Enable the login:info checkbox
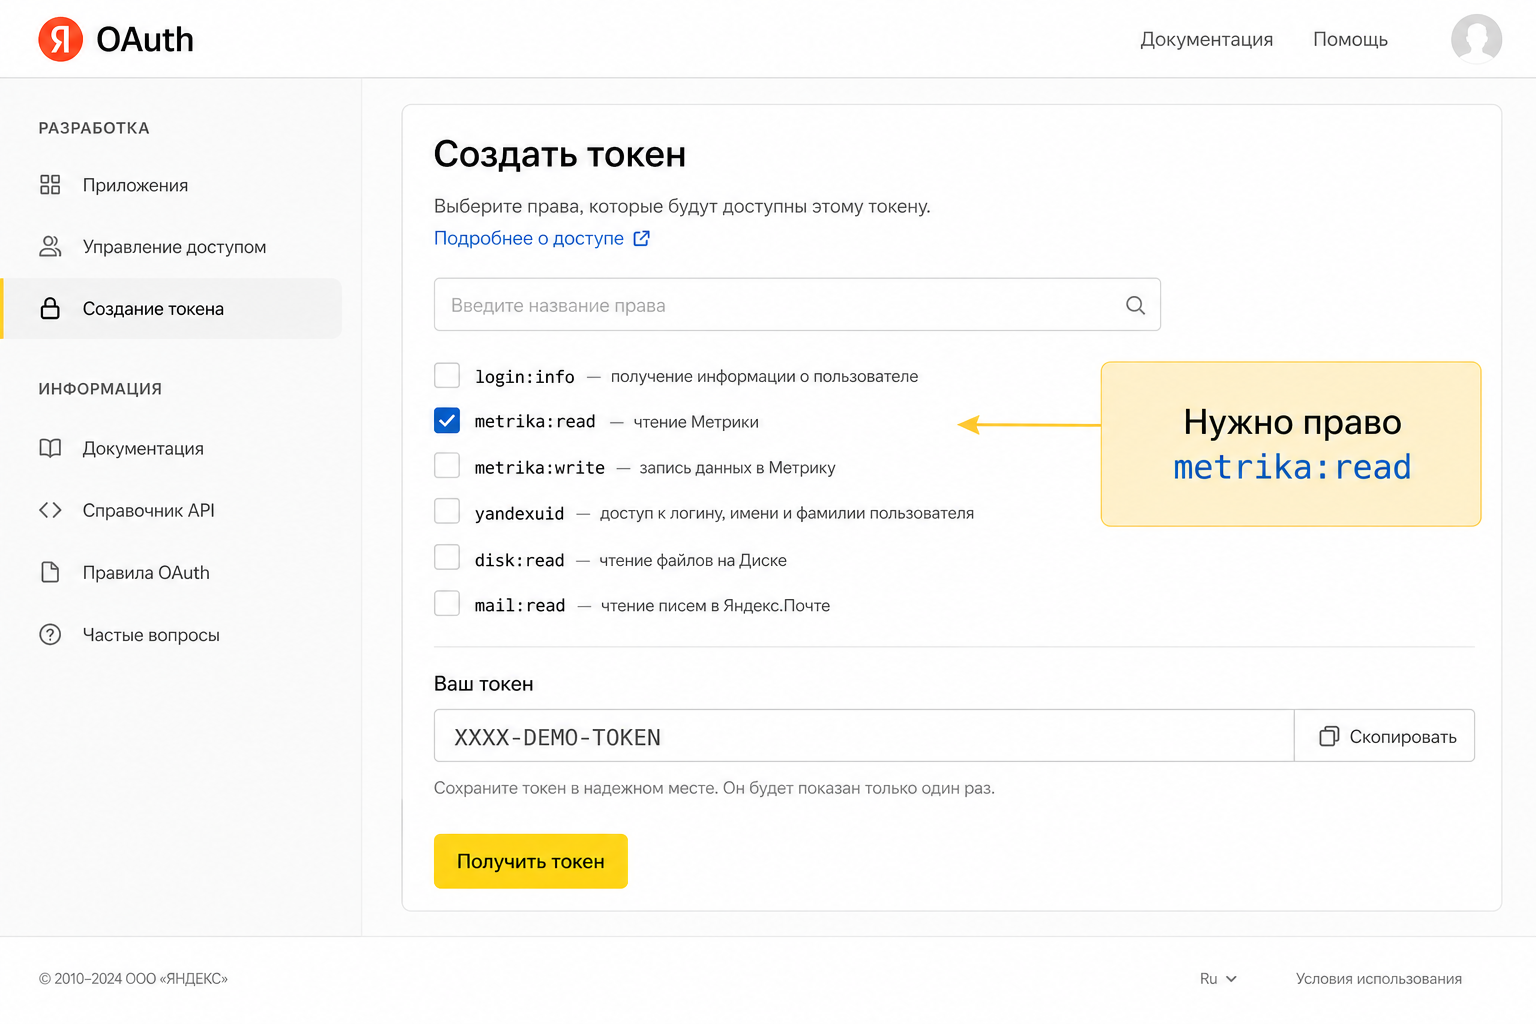 click(447, 375)
